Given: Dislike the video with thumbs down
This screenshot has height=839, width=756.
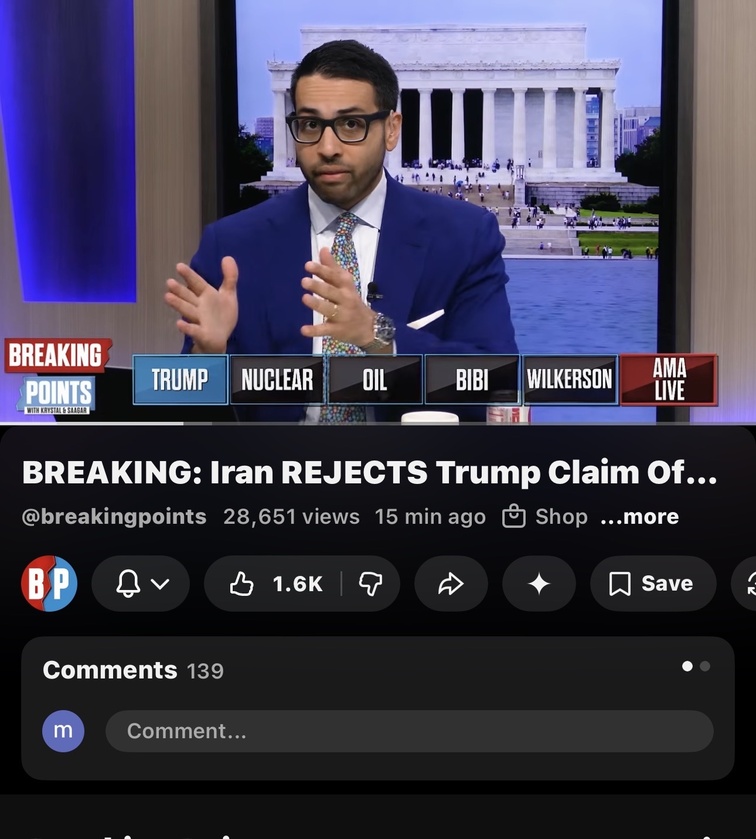Looking at the screenshot, I should (x=371, y=584).
